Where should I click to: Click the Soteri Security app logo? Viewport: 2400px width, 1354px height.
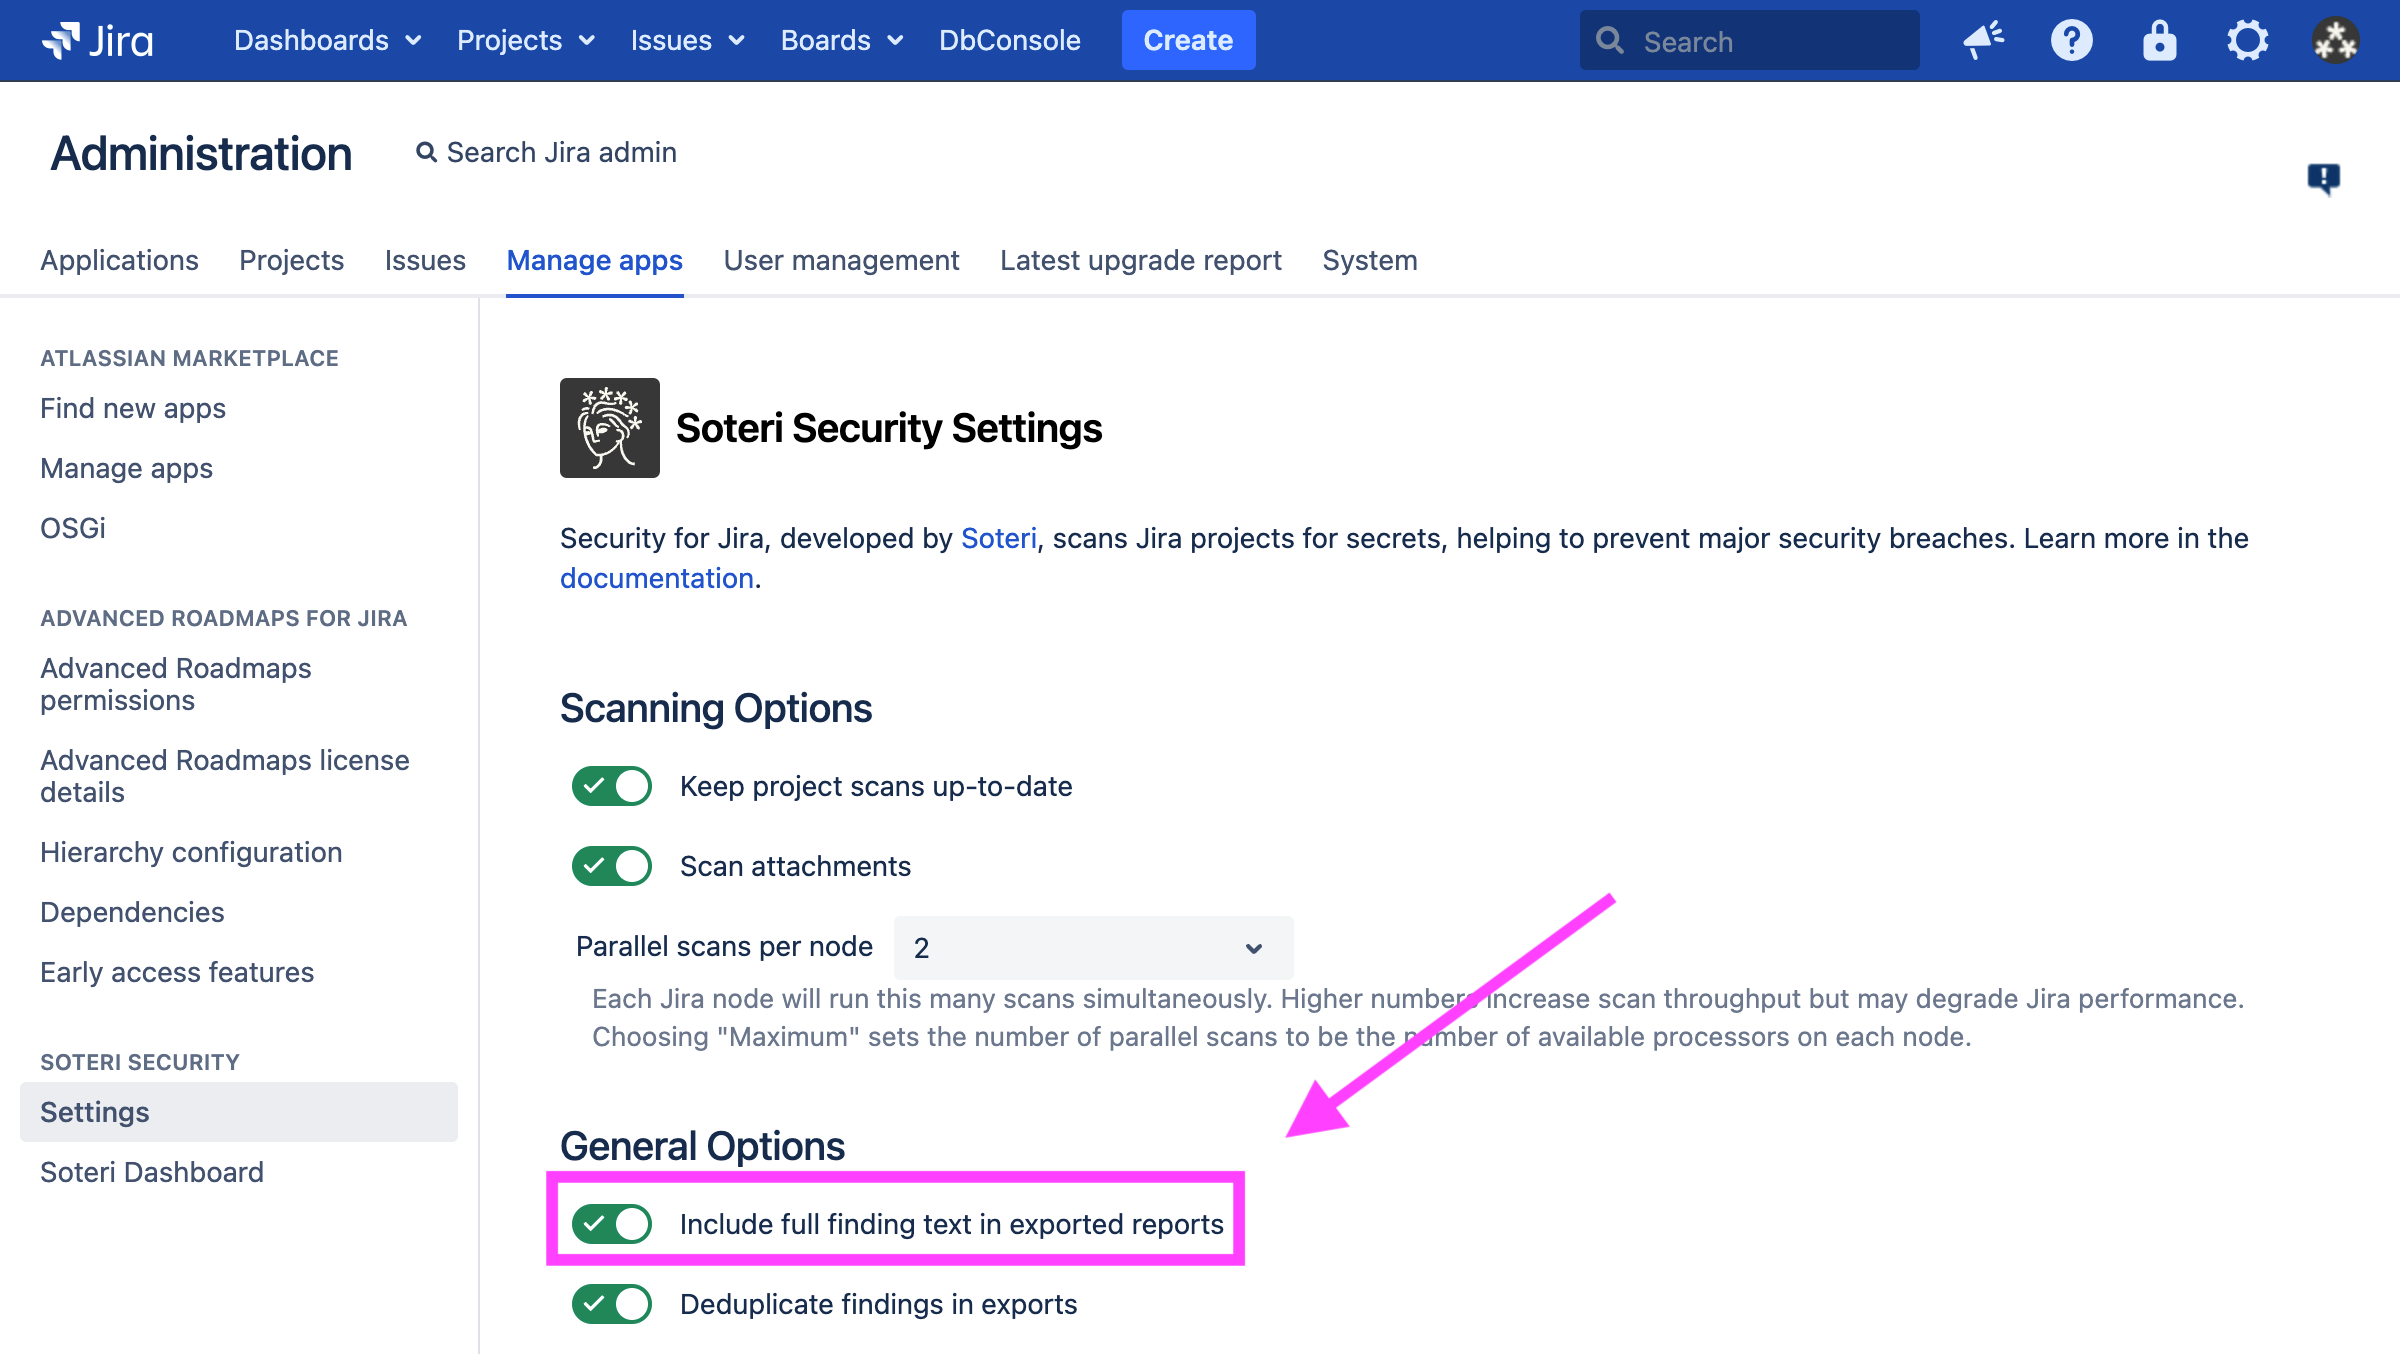(x=610, y=428)
